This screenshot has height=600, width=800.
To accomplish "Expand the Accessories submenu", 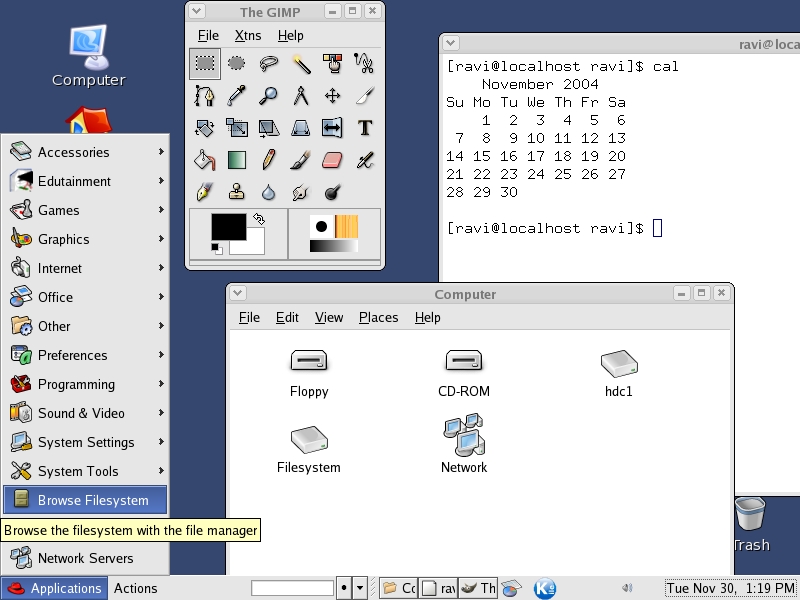I will tap(86, 152).
